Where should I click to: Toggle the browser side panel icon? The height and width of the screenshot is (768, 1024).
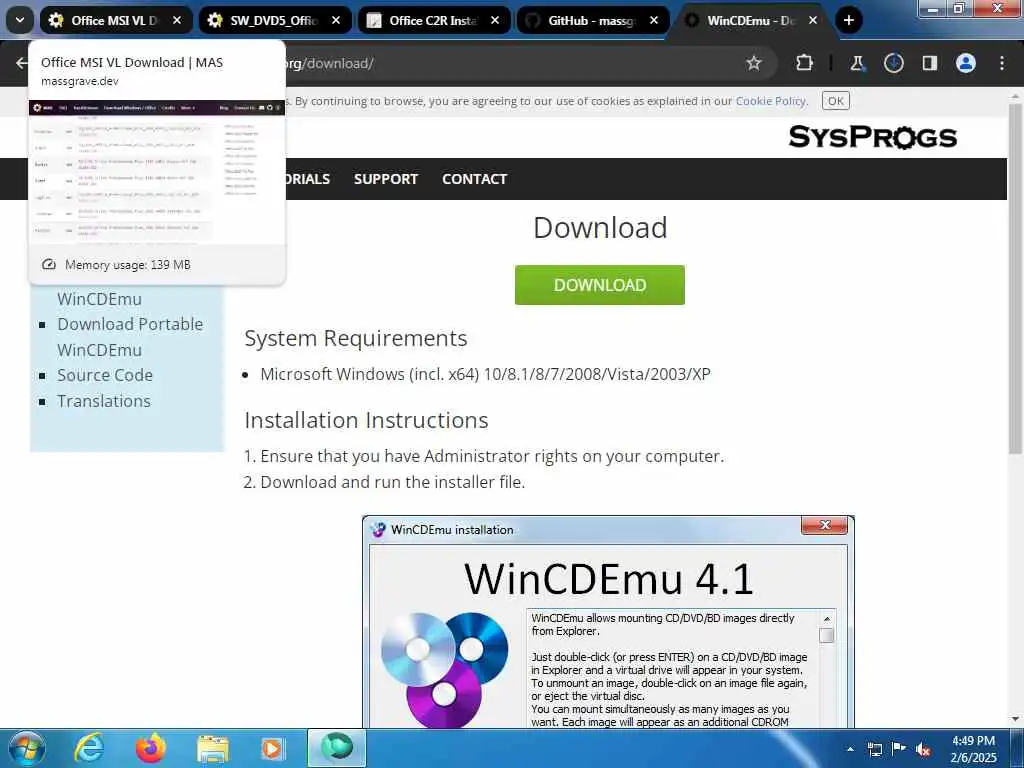[x=929, y=63]
